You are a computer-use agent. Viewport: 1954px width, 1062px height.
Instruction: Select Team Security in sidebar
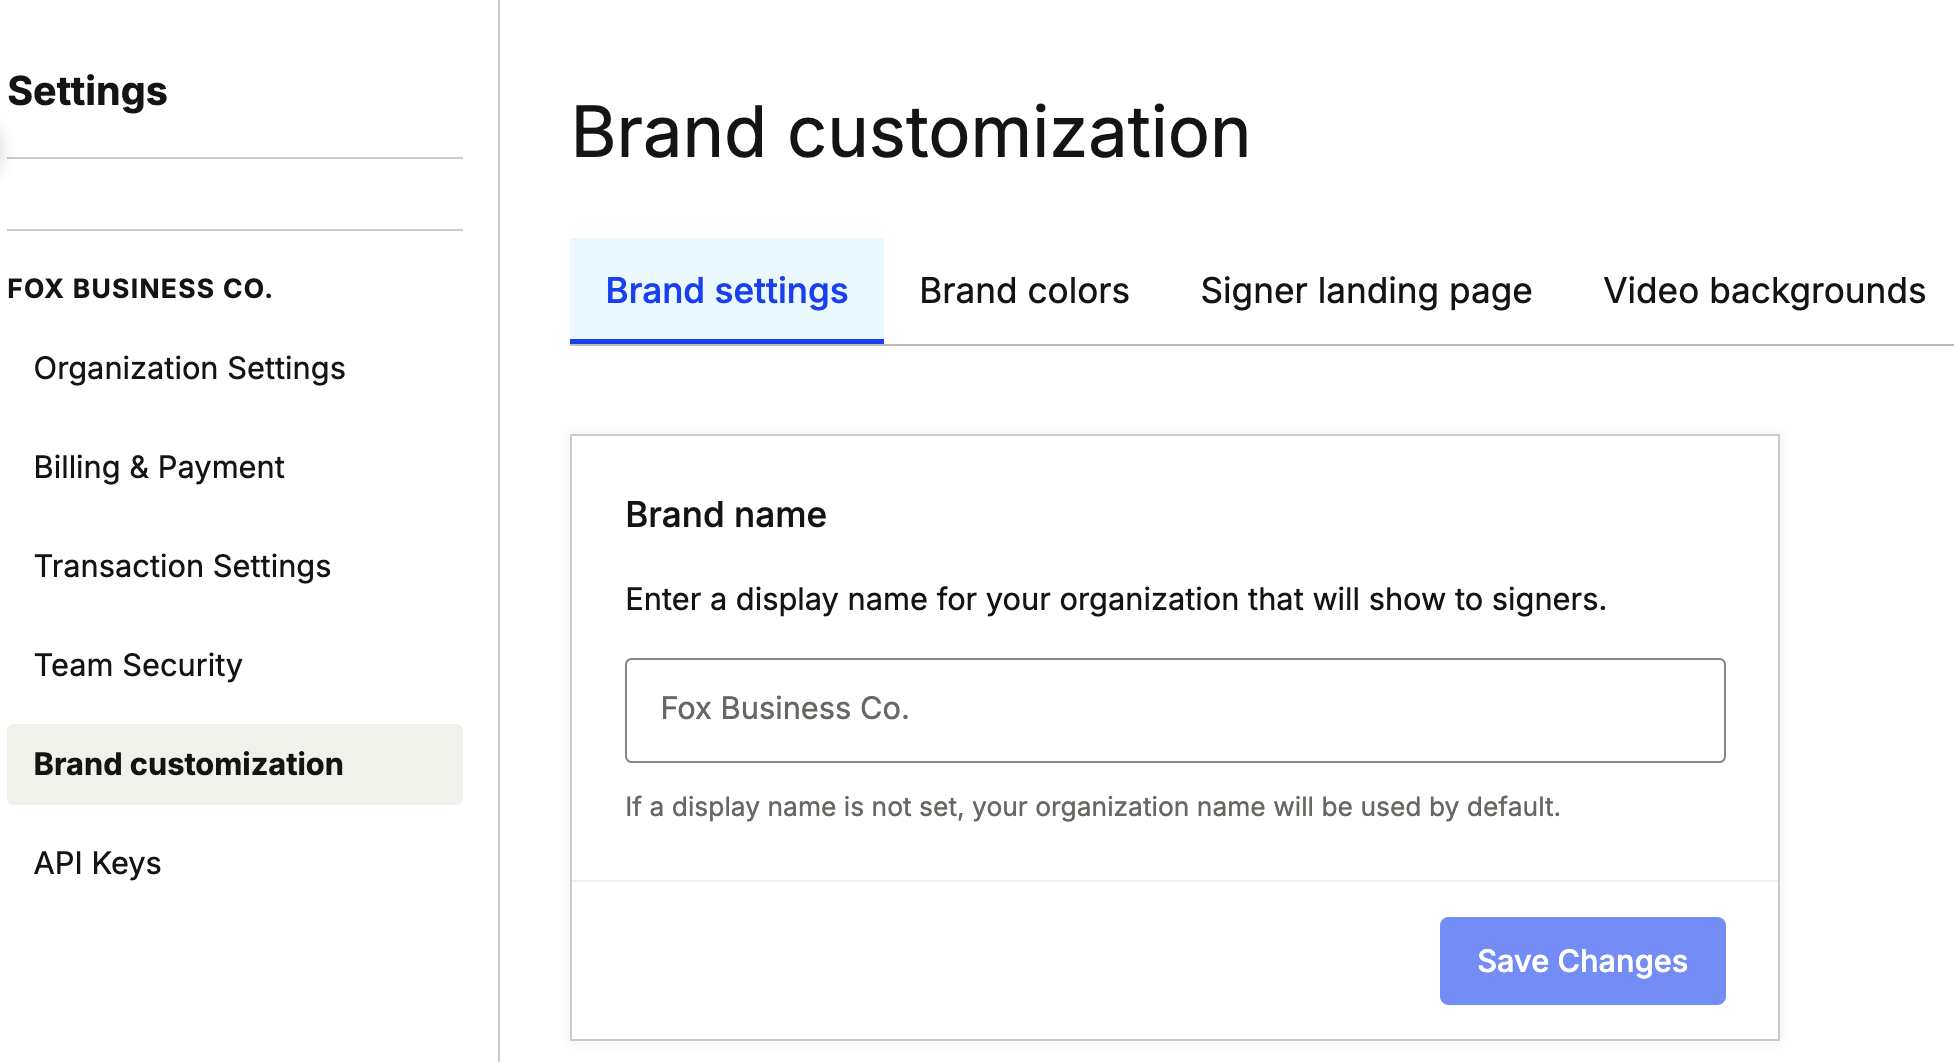pos(138,665)
